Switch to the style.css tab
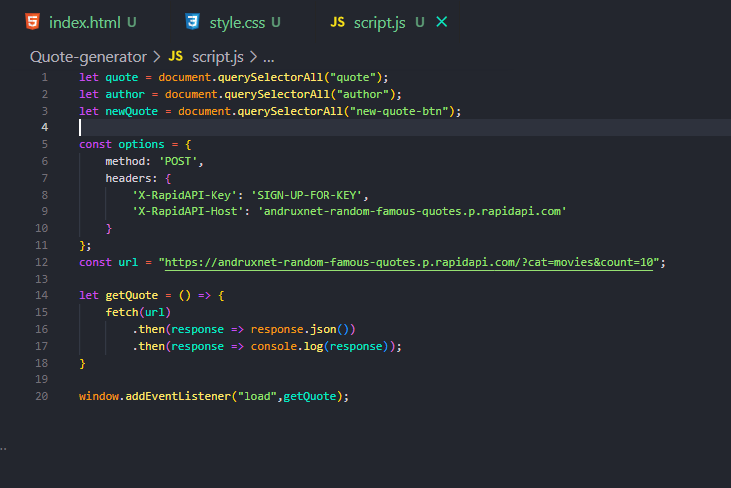 coord(237,22)
